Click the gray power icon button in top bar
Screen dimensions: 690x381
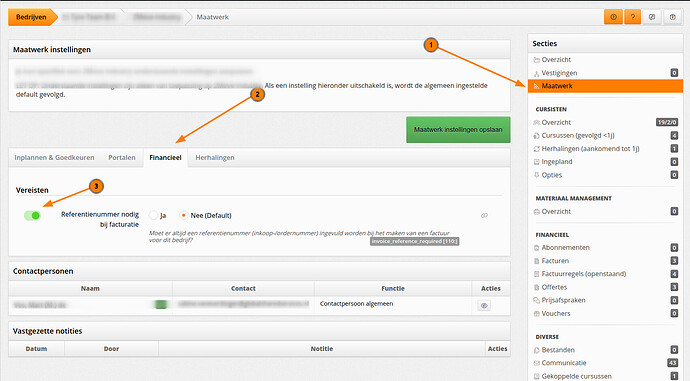click(x=672, y=17)
